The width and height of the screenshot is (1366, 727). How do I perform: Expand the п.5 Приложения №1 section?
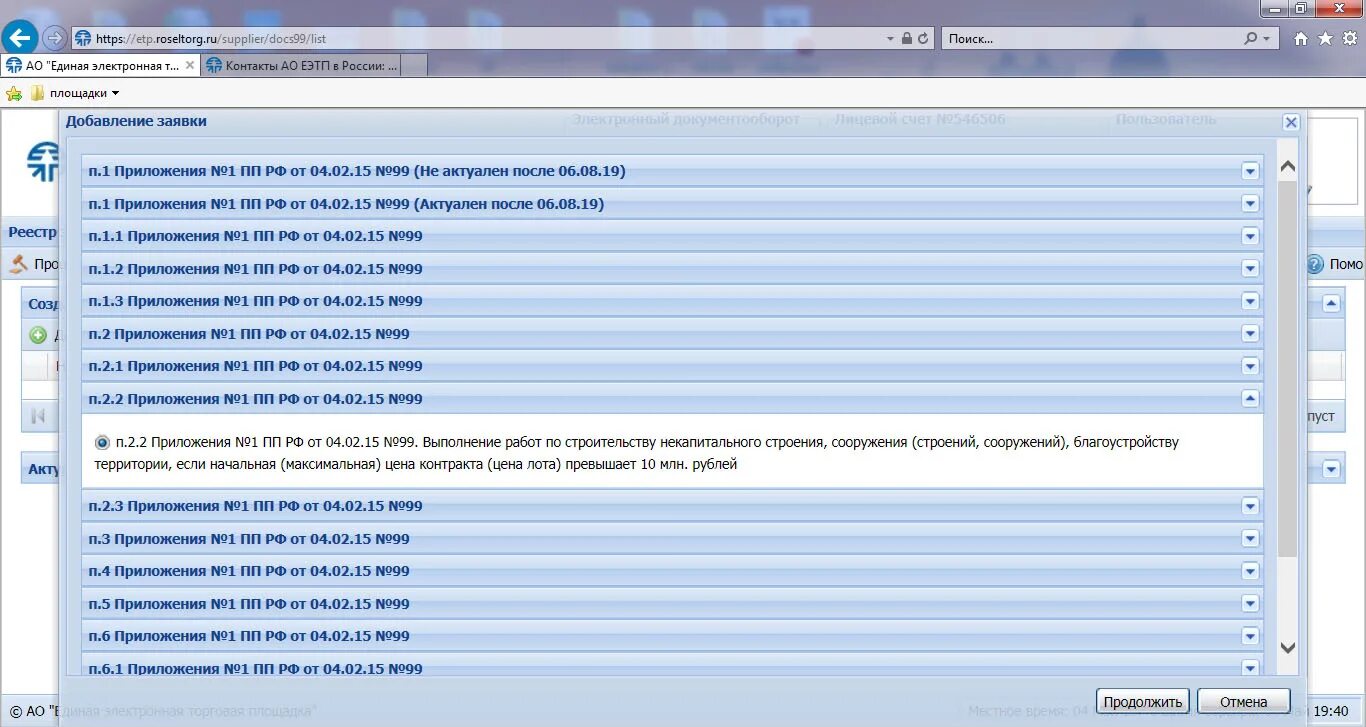tap(1249, 604)
